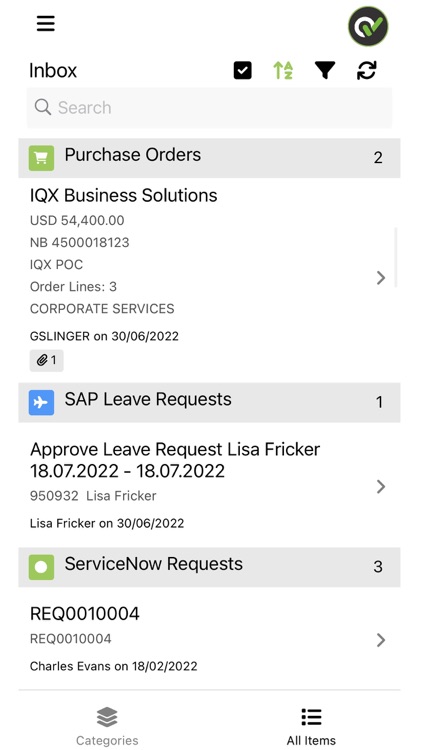Screen dimensions: 422x750
Task: Click 950932 Lisa Fricker subtitle
Action: pyautogui.click(x=93, y=496)
